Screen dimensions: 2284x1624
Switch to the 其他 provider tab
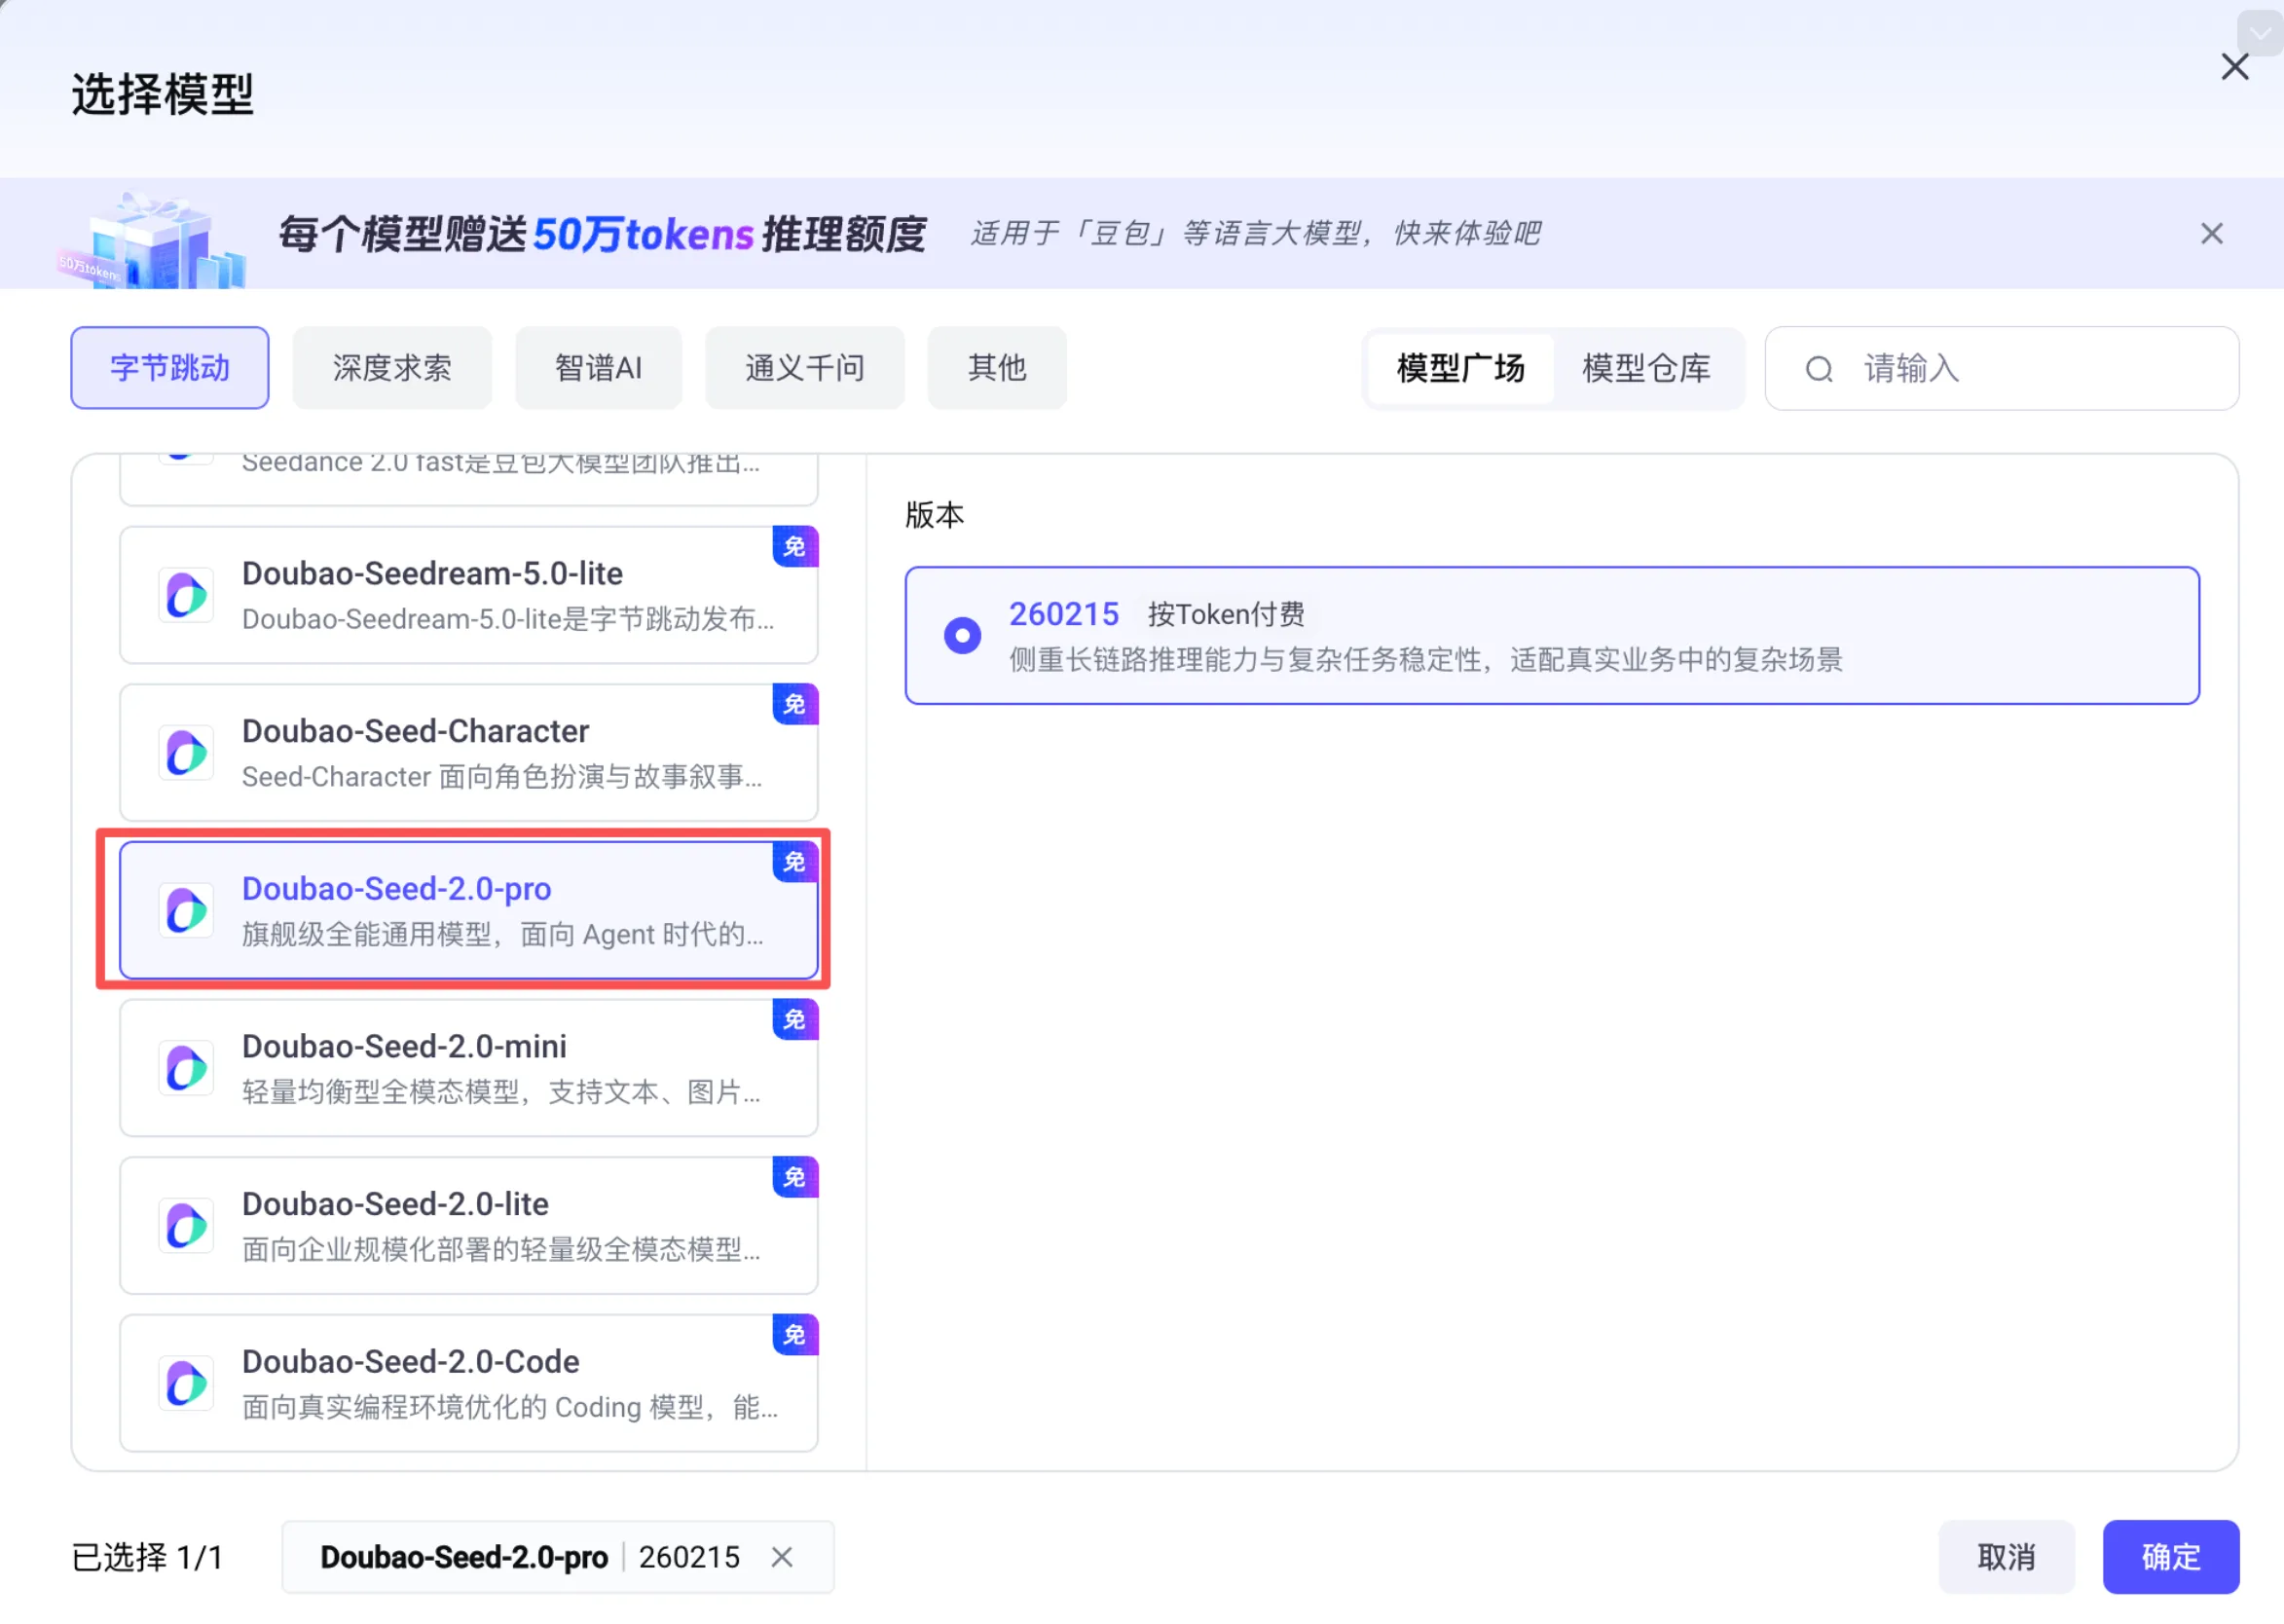click(x=997, y=368)
